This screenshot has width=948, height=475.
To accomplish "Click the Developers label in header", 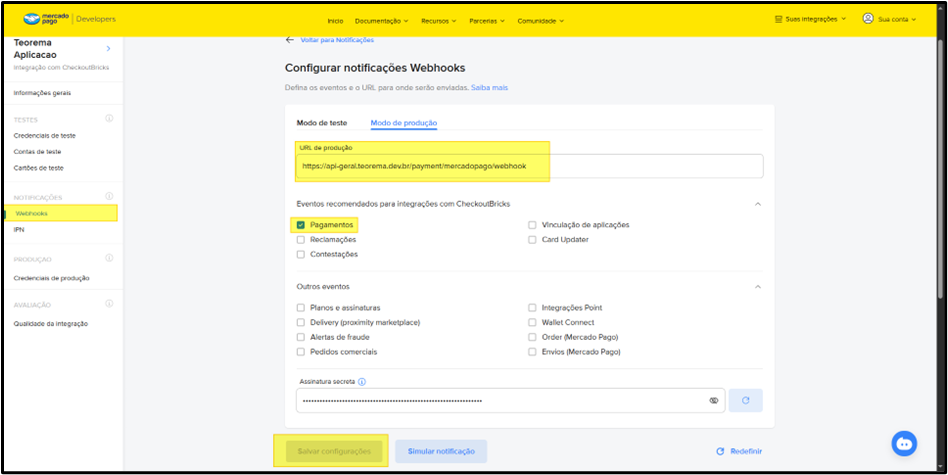I will [97, 19].
